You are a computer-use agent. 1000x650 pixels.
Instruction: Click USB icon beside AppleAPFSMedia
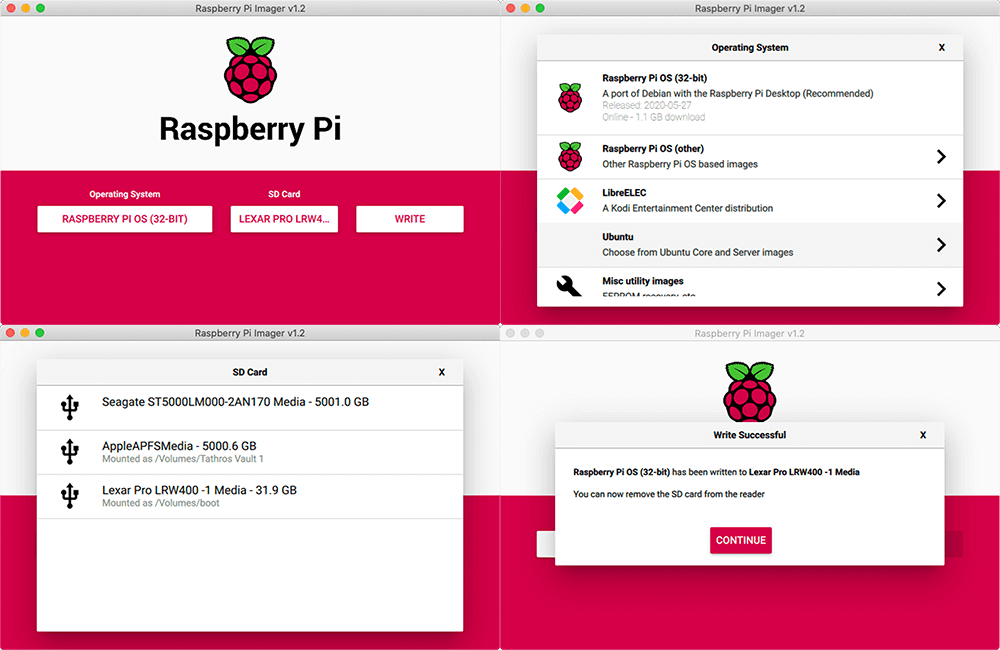70,451
